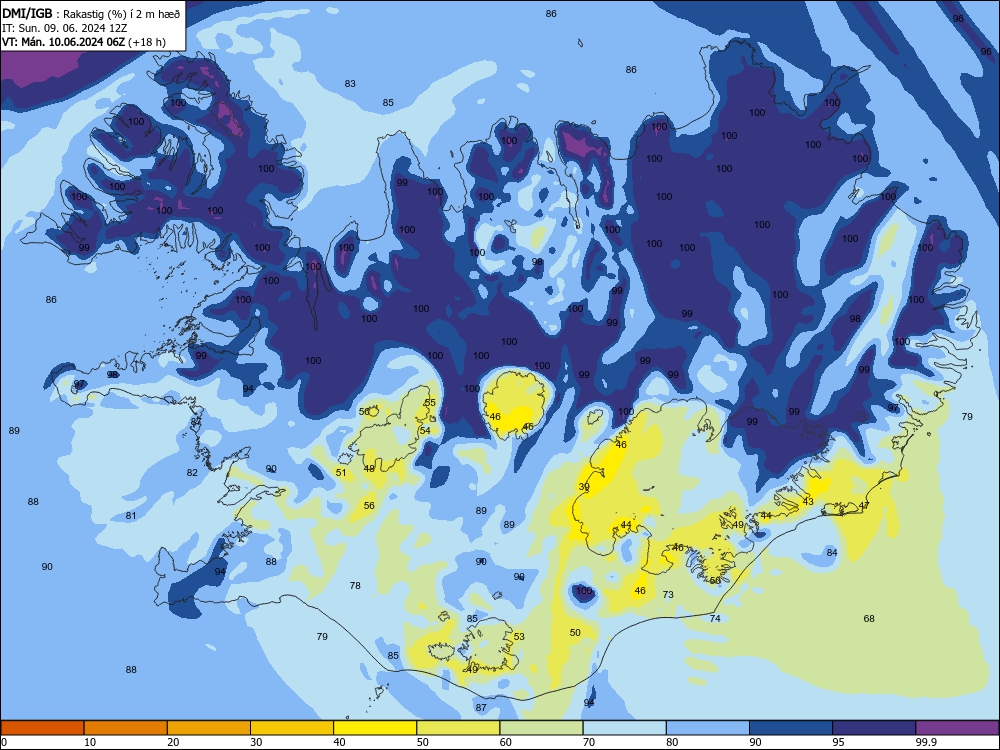
Task: Select the '48' humidity value
Action: pos(369,468)
